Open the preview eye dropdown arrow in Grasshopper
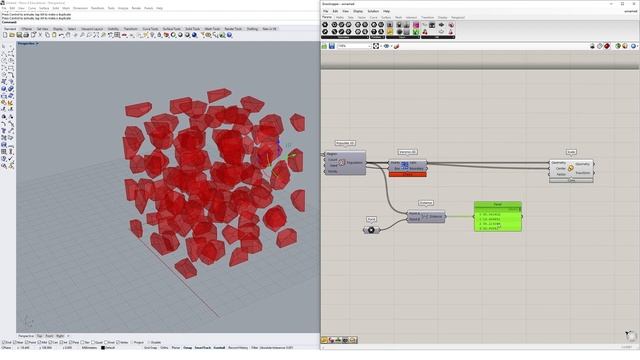This screenshot has height=360, width=640. click(391, 46)
